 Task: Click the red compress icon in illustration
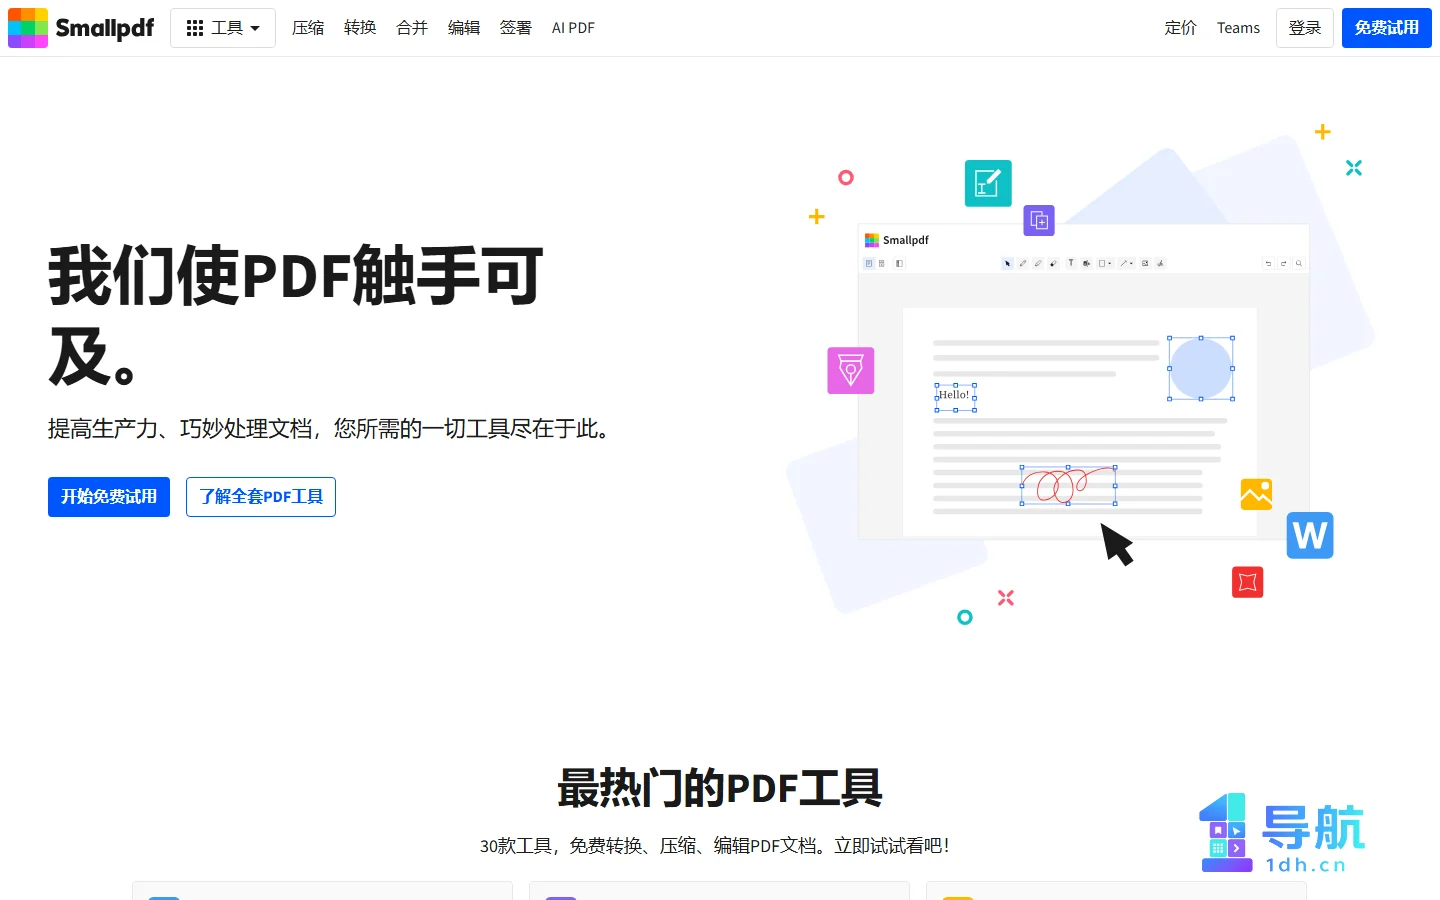(1248, 582)
